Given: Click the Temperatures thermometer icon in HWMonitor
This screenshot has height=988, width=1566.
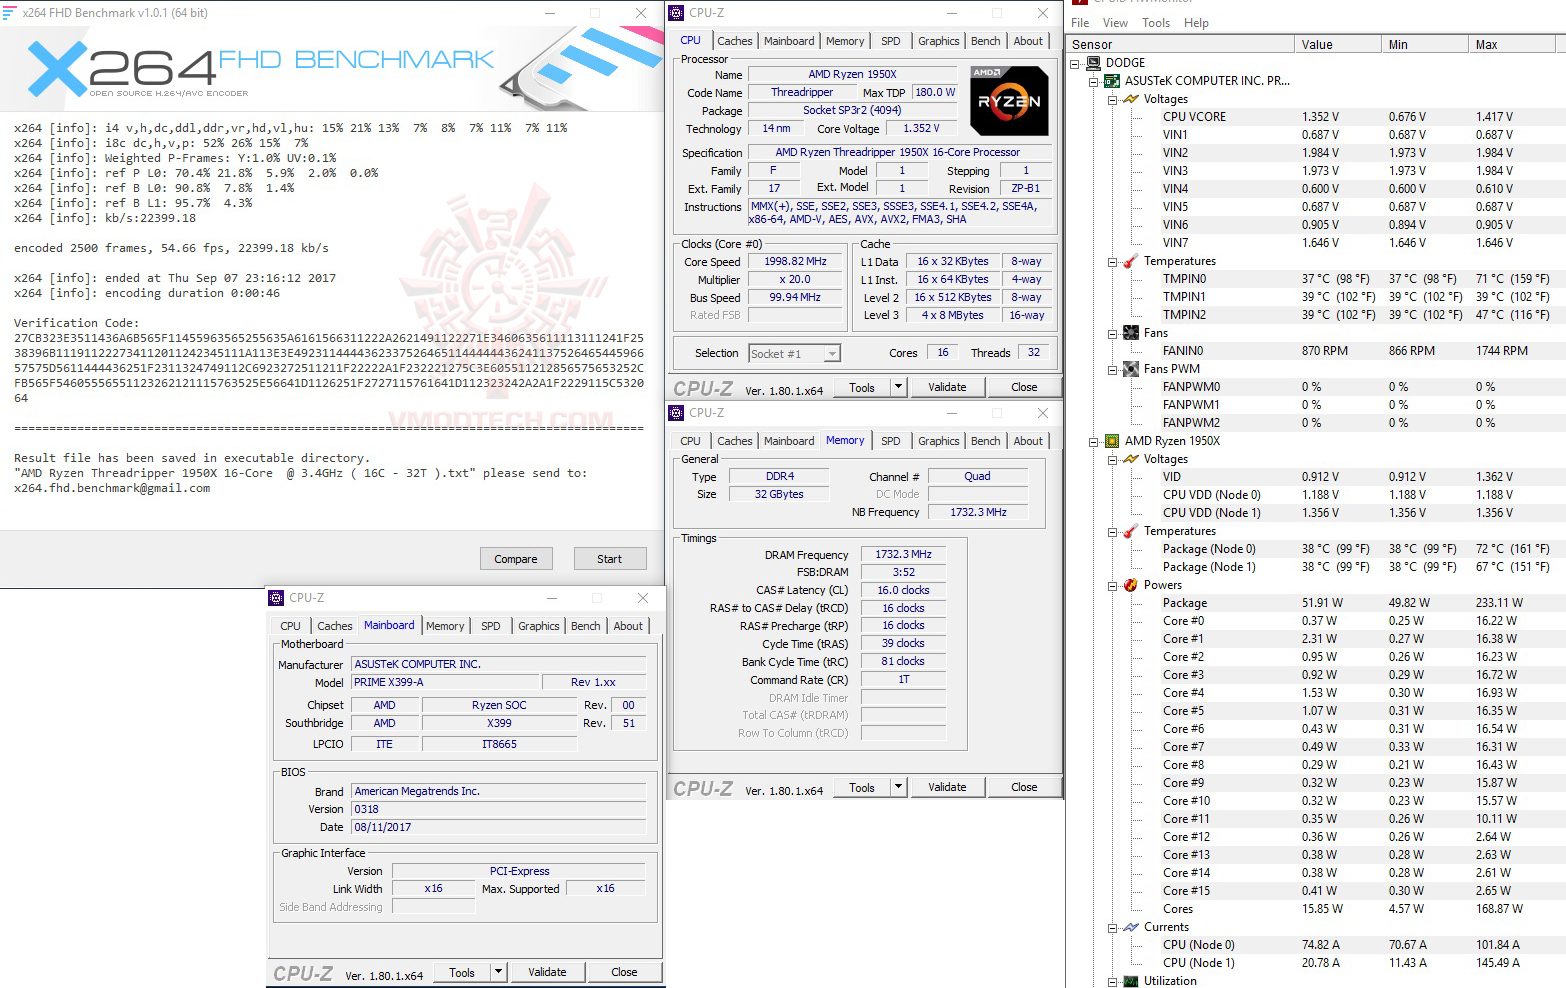Looking at the screenshot, I should coord(1129,261).
